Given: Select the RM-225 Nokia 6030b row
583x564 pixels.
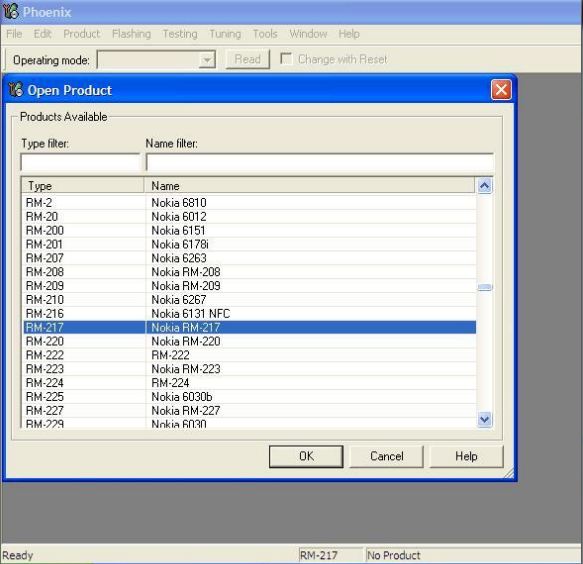Looking at the screenshot, I should click(x=249, y=397).
